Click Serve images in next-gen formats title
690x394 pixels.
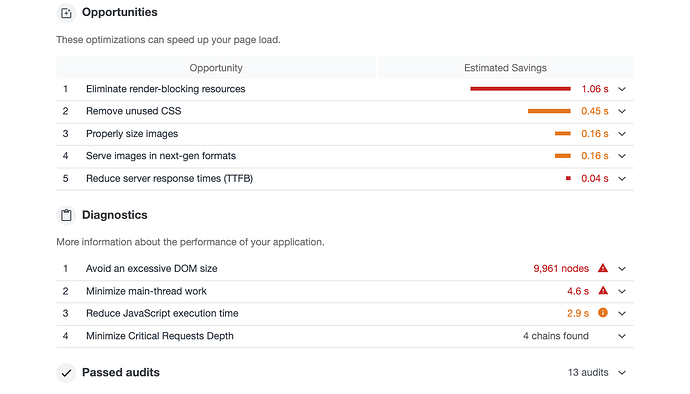(x=161, y=156)
